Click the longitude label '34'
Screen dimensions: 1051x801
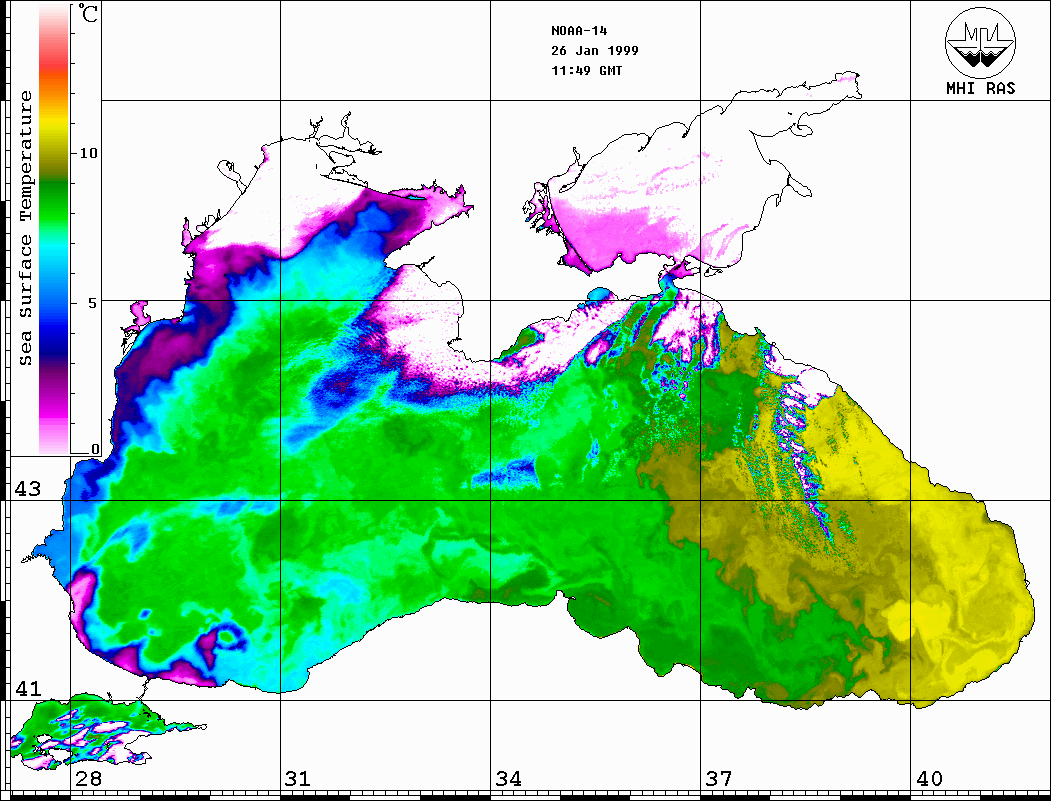tap(509, 779)
